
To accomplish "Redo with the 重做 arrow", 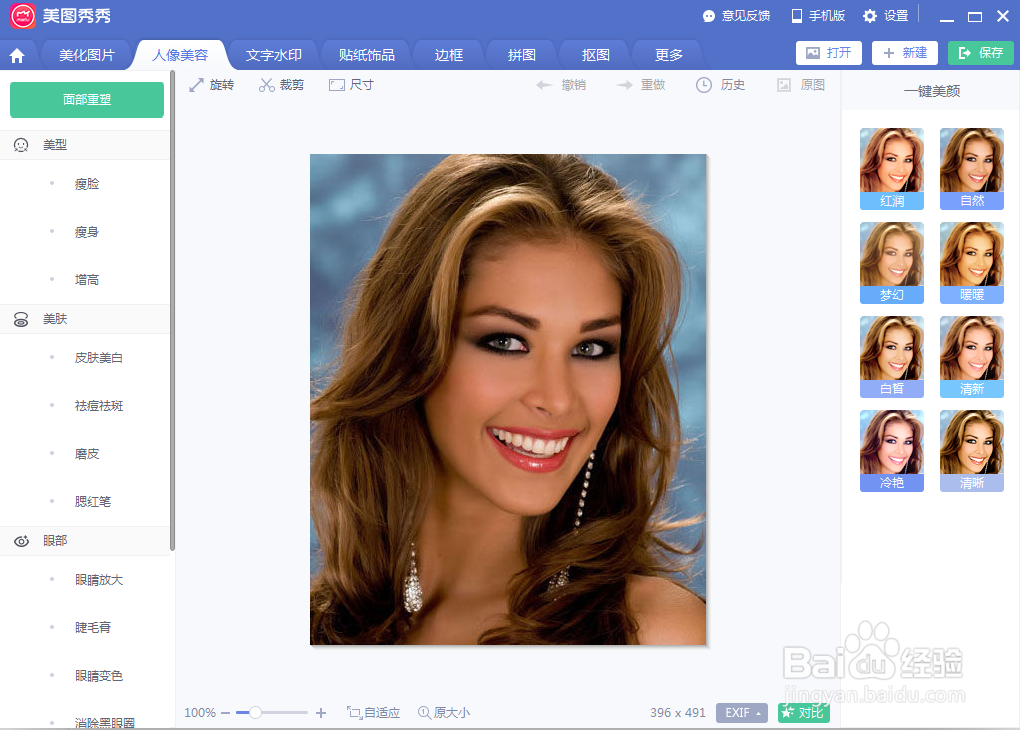I will (641, 85).
